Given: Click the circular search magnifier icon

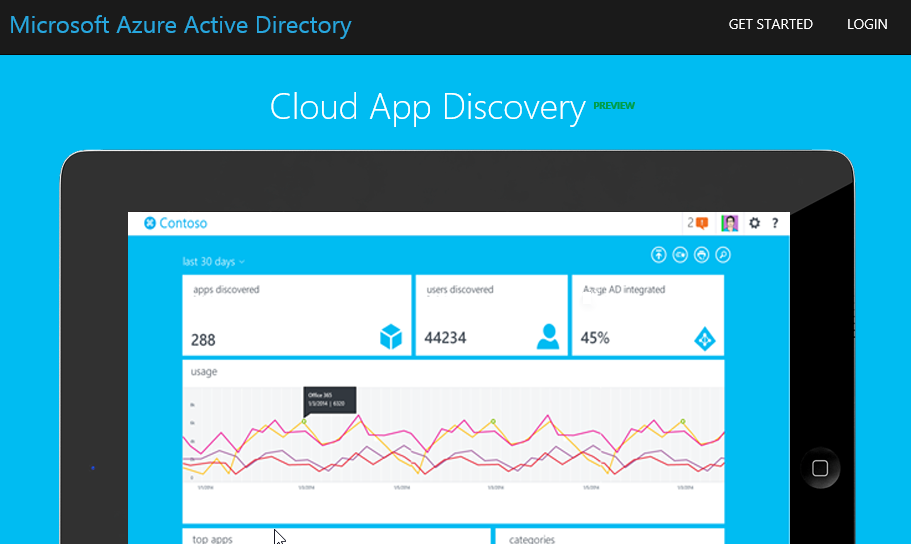Looking at the screenshot, I should pos(723,255).
